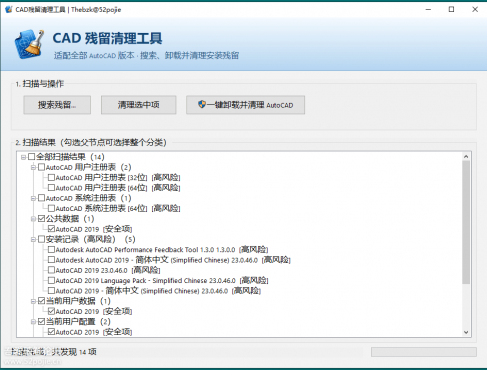
Task: Maximize the CAD cleanup tool window
Action: [451, 9]
